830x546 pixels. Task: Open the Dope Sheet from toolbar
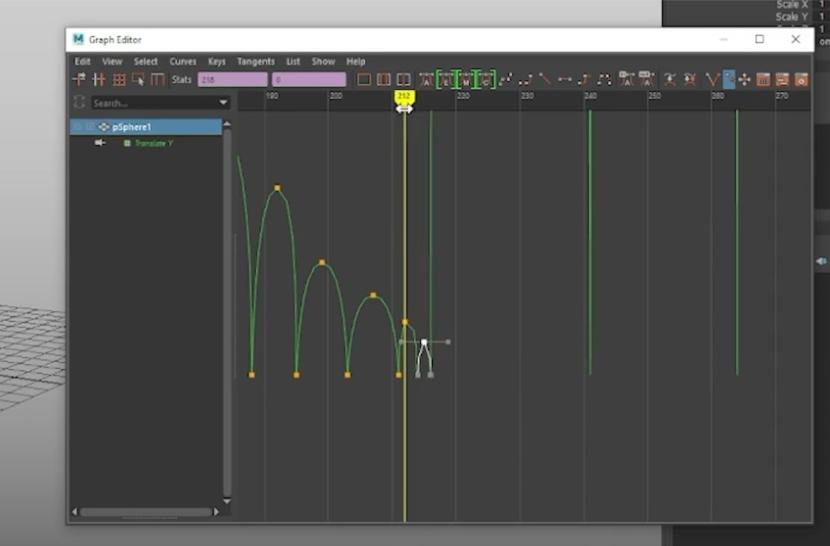pos(763,80)
